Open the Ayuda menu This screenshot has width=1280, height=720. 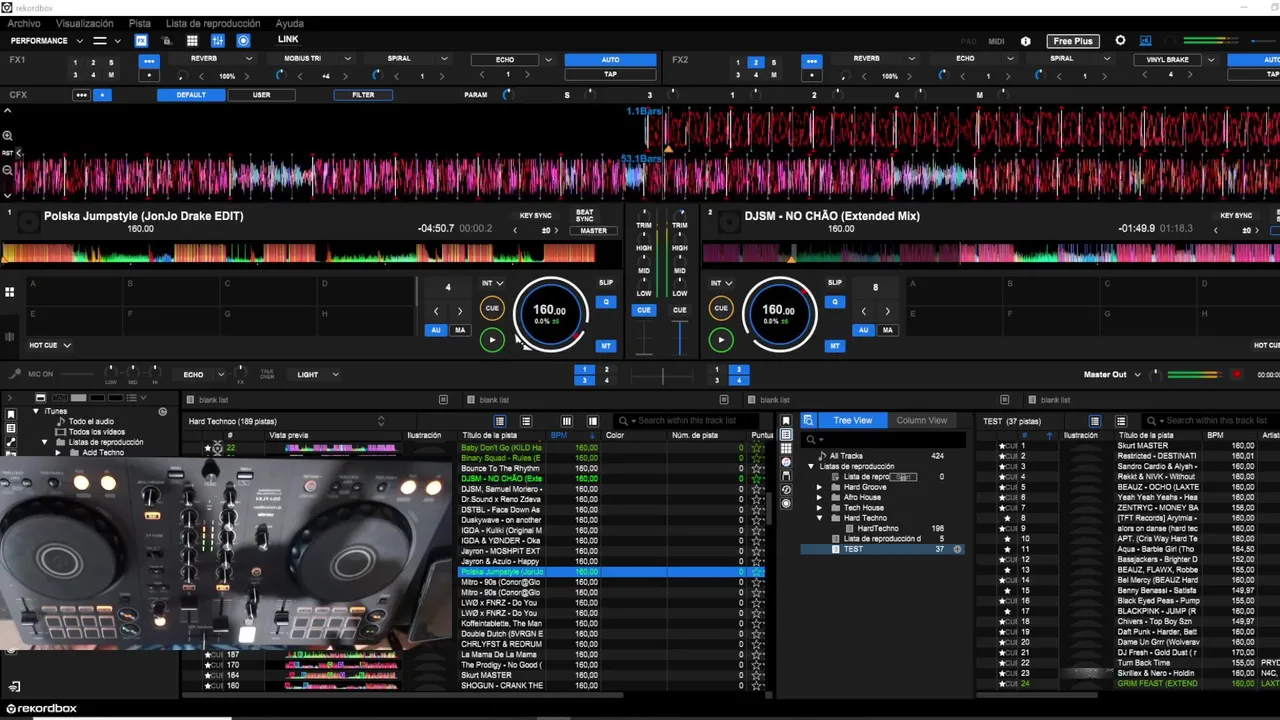point(289,23)
